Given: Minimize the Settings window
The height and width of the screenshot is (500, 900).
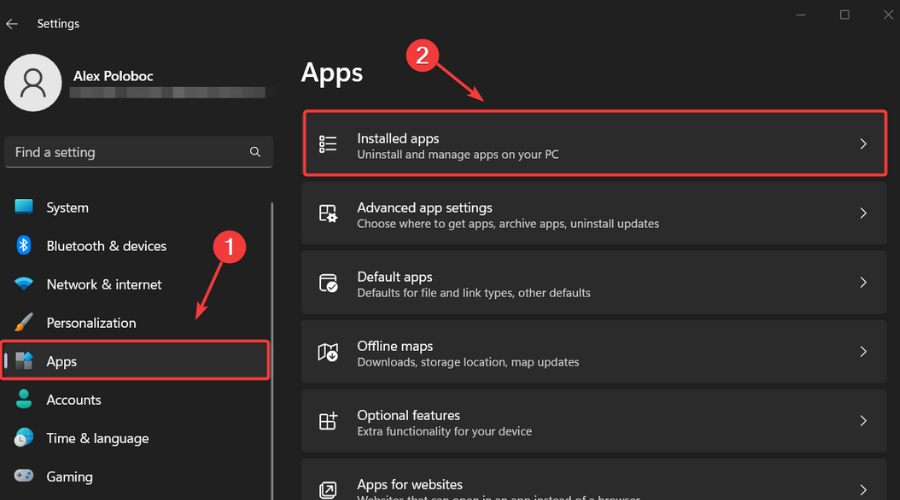Looking at the screenshot, I should tap(801, 15).
